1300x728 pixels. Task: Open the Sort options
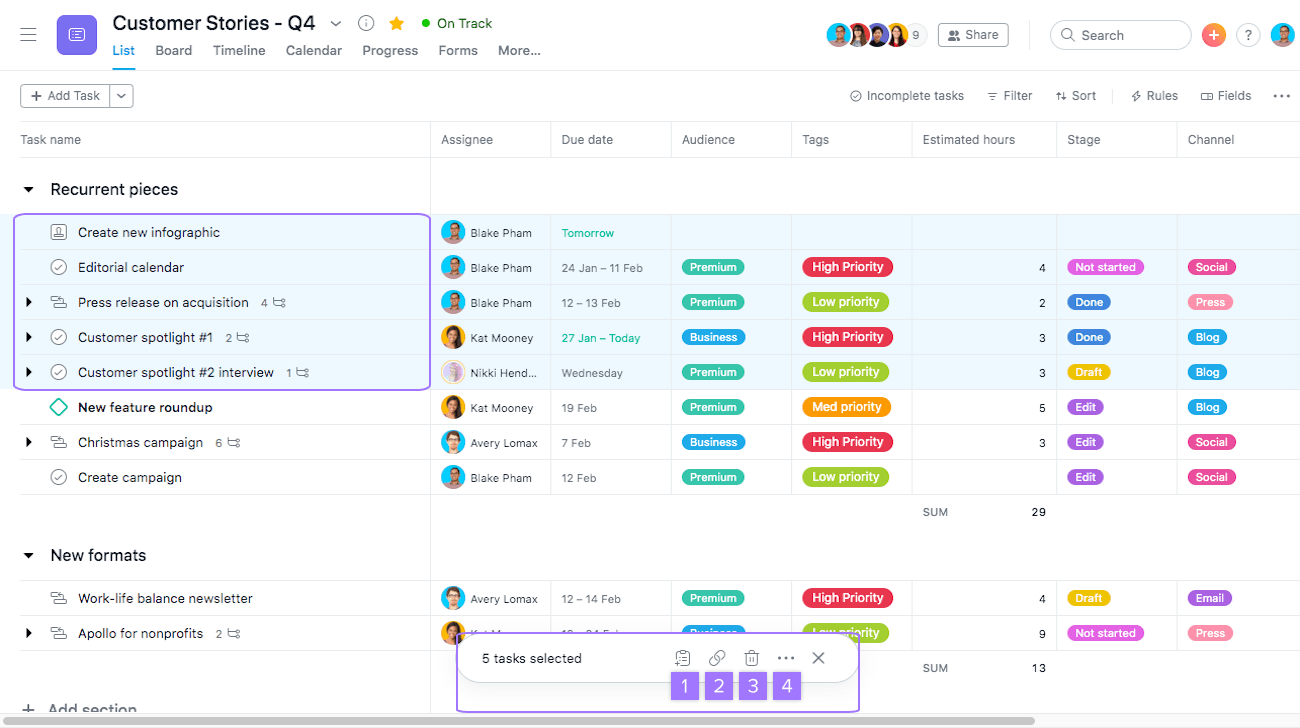[x=1075, y=95]
